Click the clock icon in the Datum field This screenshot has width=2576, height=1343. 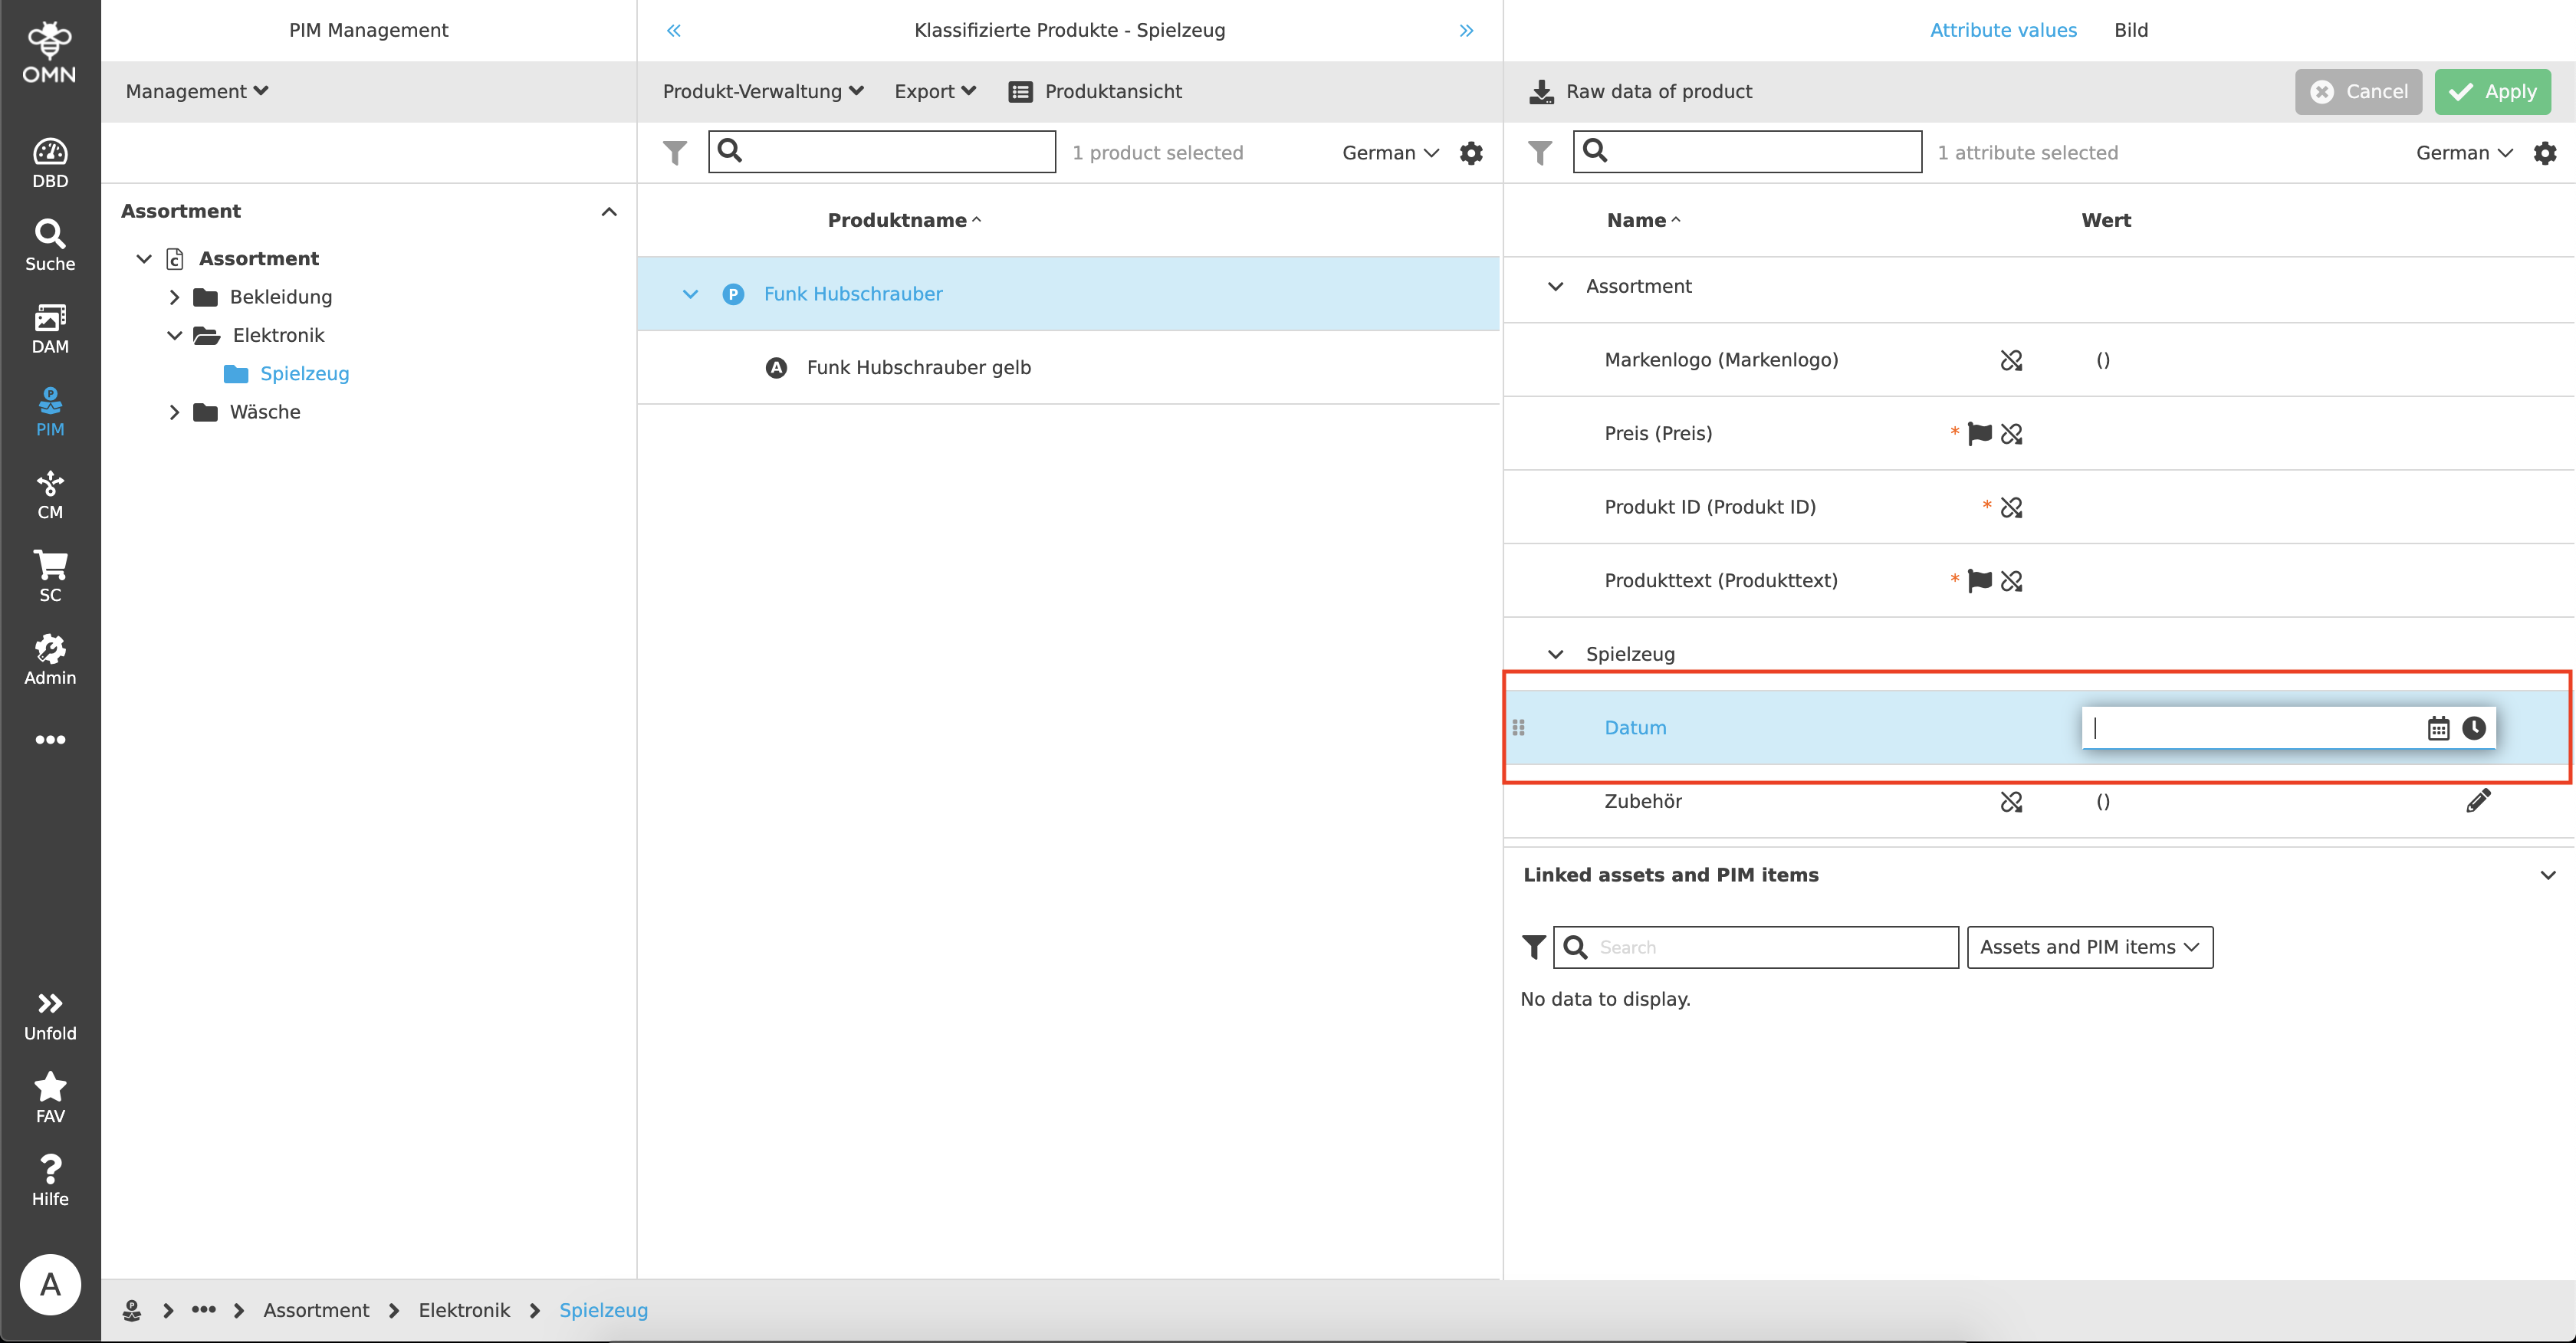[2474, 728]
